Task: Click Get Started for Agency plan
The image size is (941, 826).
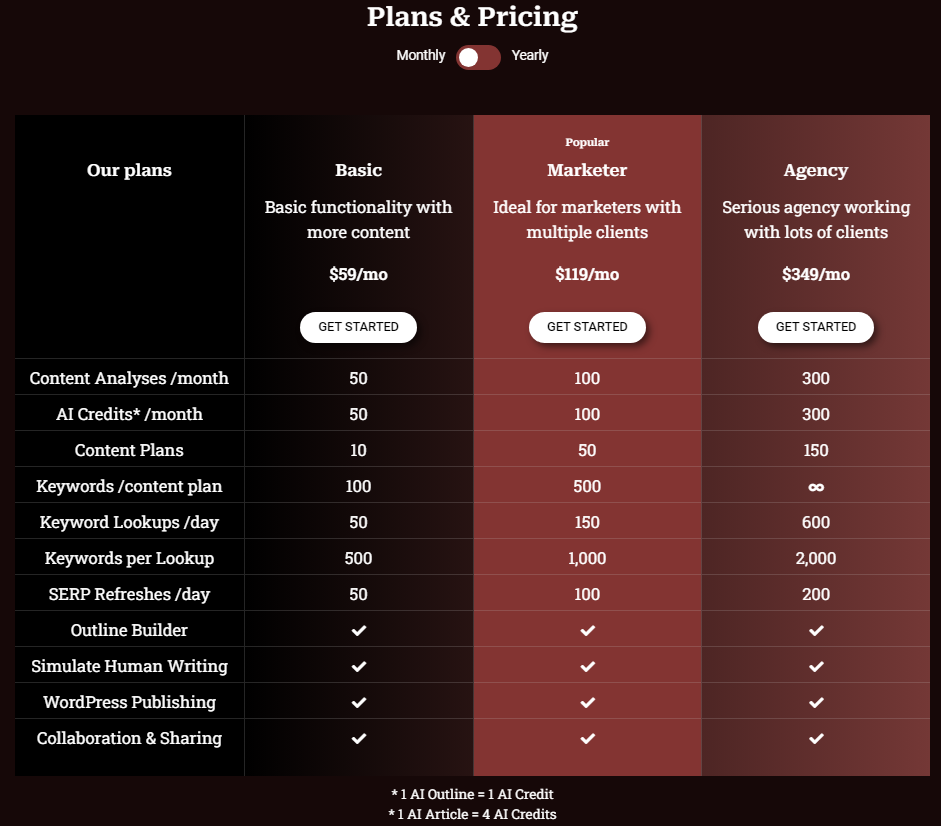Action: [x=815, y=327]
